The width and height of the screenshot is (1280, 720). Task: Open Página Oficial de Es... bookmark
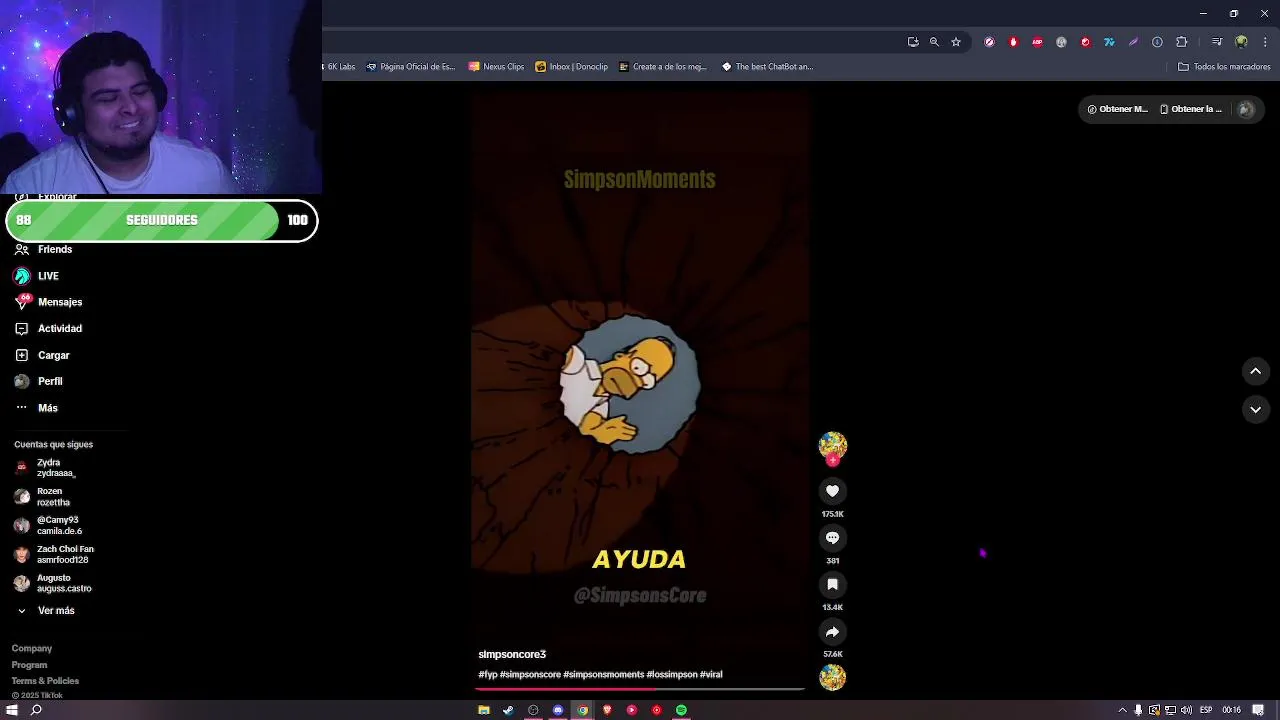coord(410,67)
